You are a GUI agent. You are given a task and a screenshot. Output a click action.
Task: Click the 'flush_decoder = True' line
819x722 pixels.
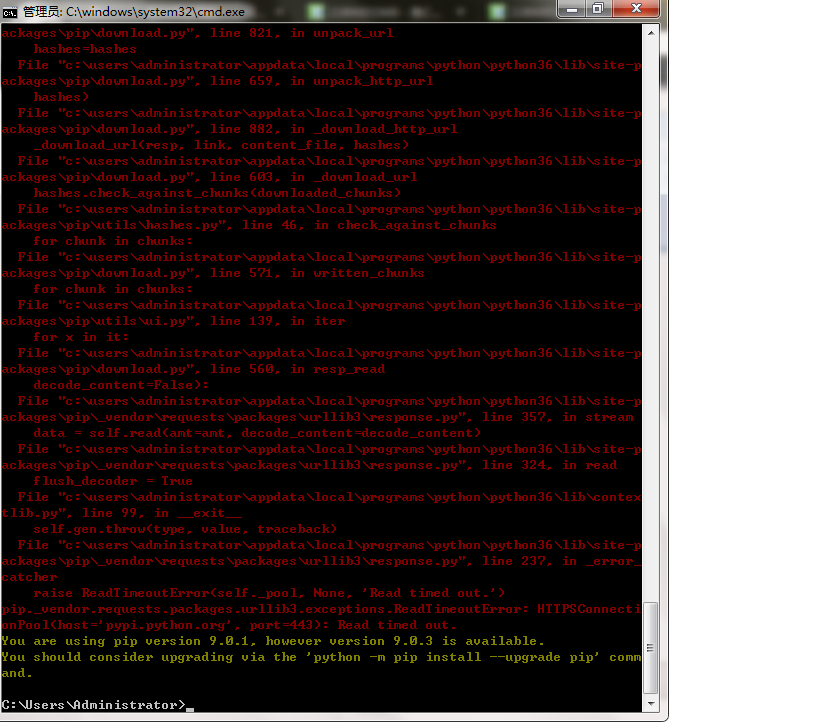(x=113, y=481)
